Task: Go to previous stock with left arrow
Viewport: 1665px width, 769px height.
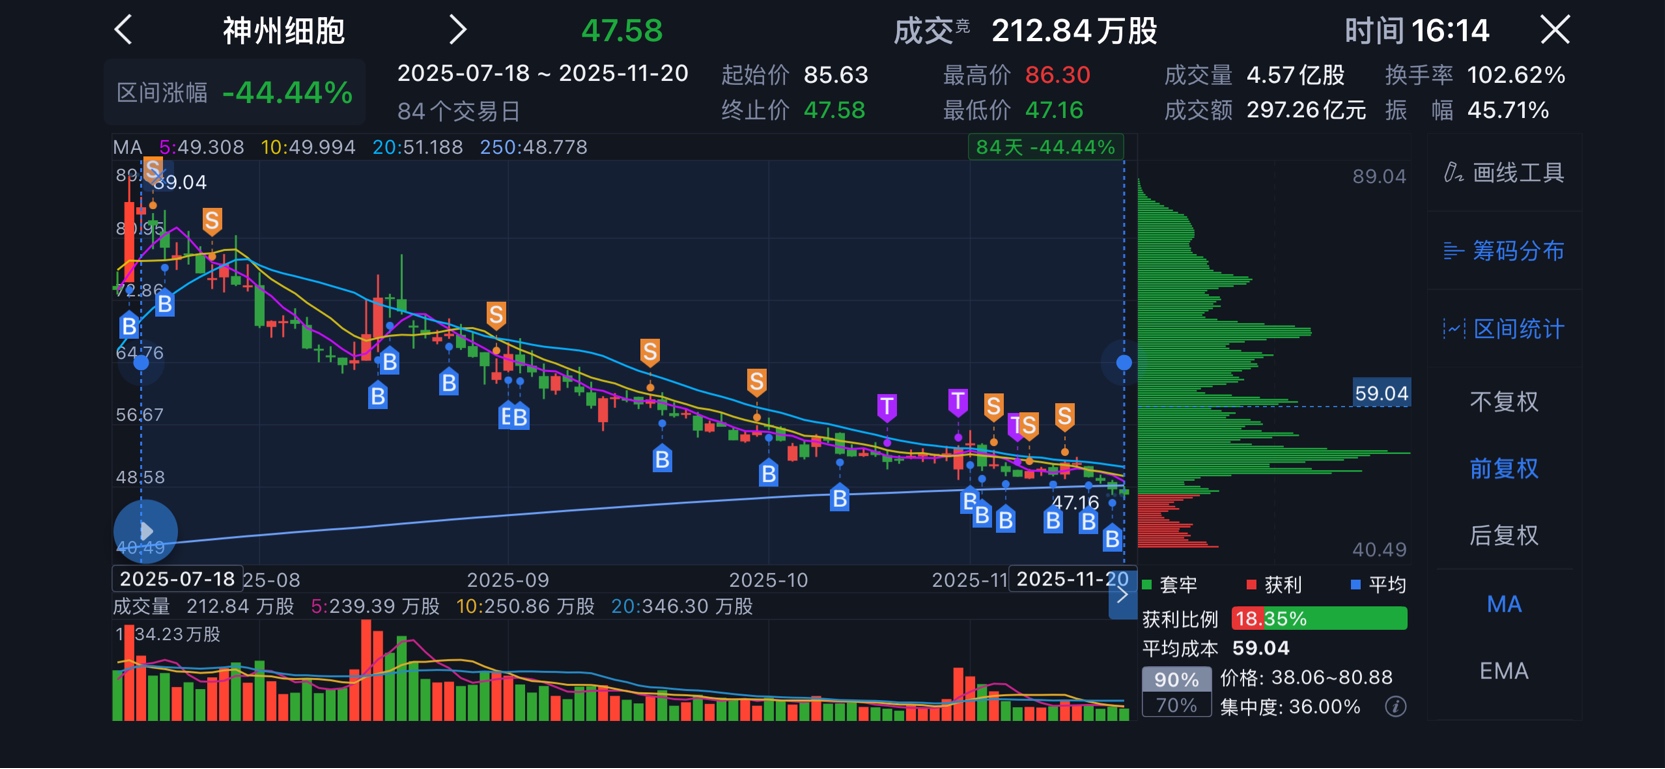Action: coord(124,29)
